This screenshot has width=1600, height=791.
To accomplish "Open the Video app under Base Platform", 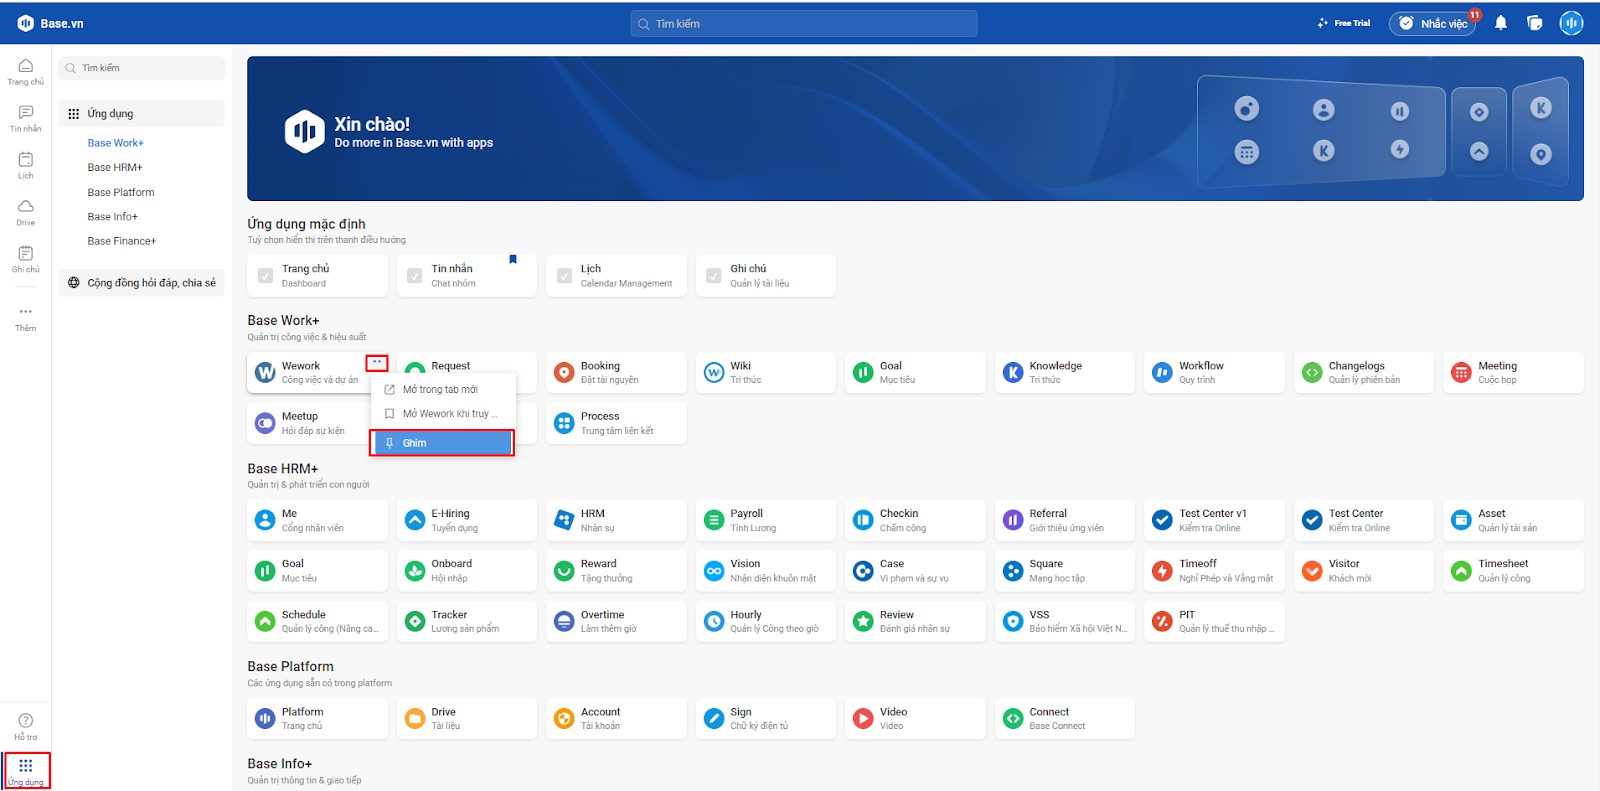I will (915, 718).
